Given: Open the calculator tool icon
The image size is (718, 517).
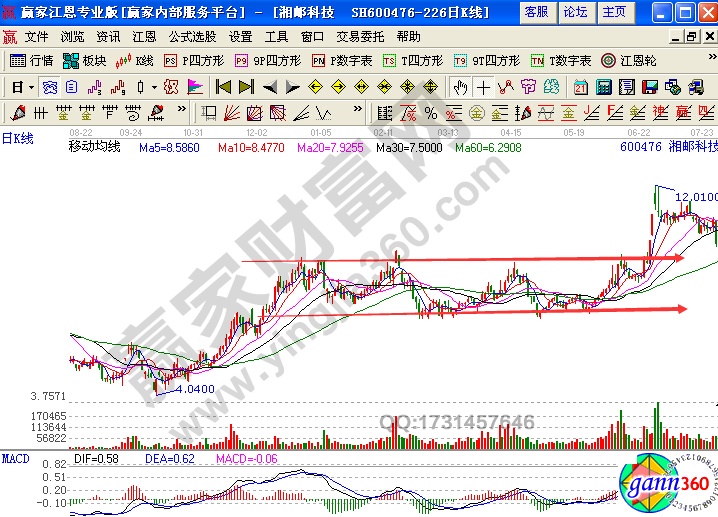Looking at the screenshot, I should pyautogui.click(x=603, y=86).
